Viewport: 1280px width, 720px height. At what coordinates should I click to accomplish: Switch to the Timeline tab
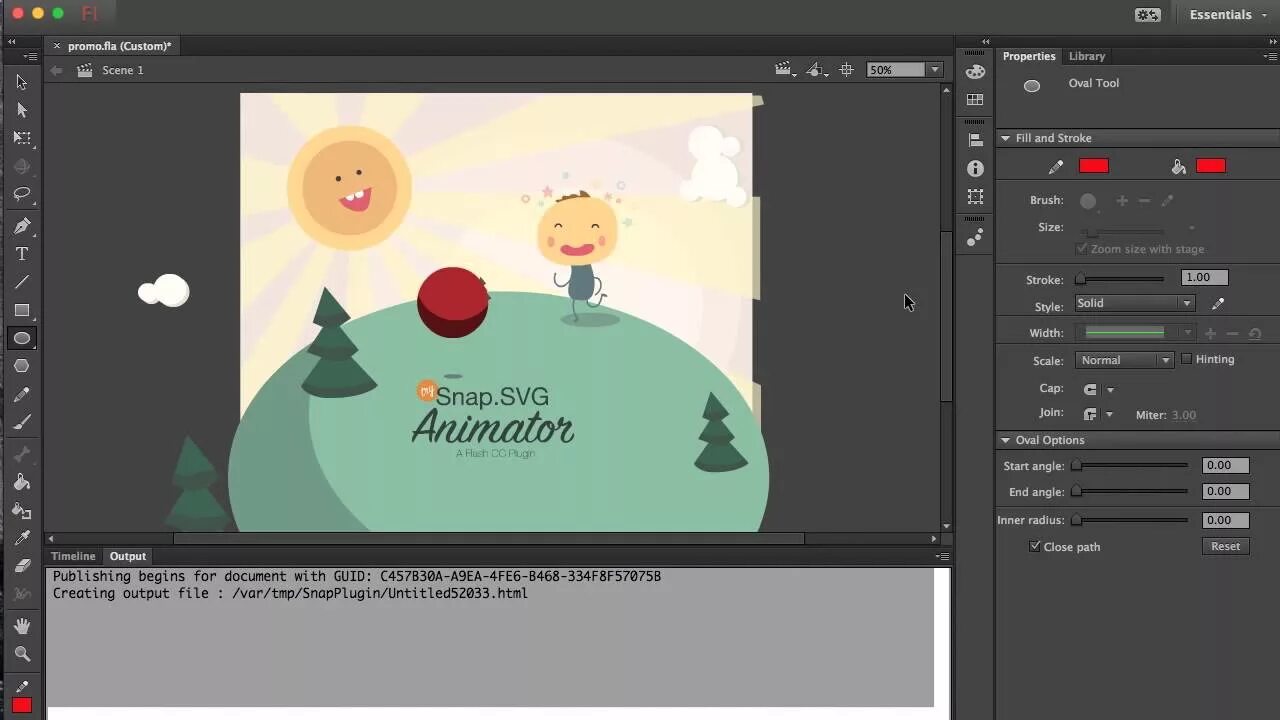click(73, 556)
